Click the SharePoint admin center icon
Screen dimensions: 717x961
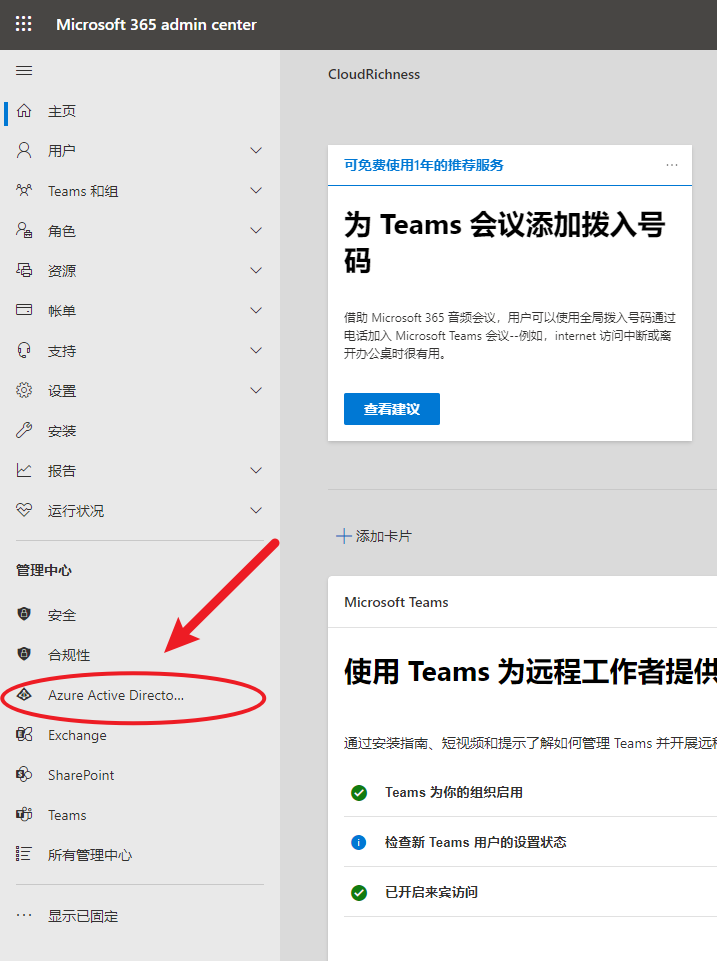24,775
